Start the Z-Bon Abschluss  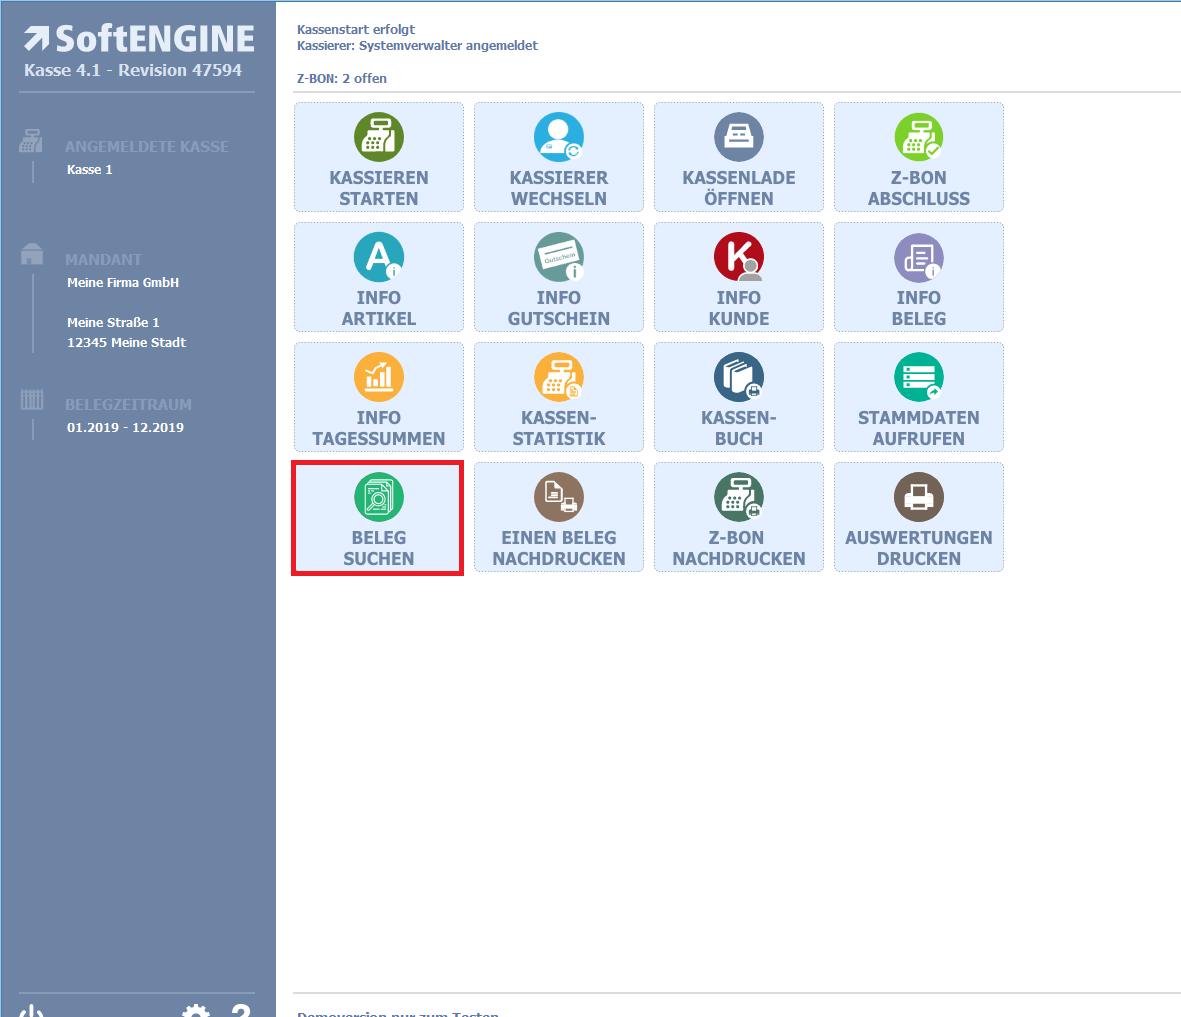(918, 157)
